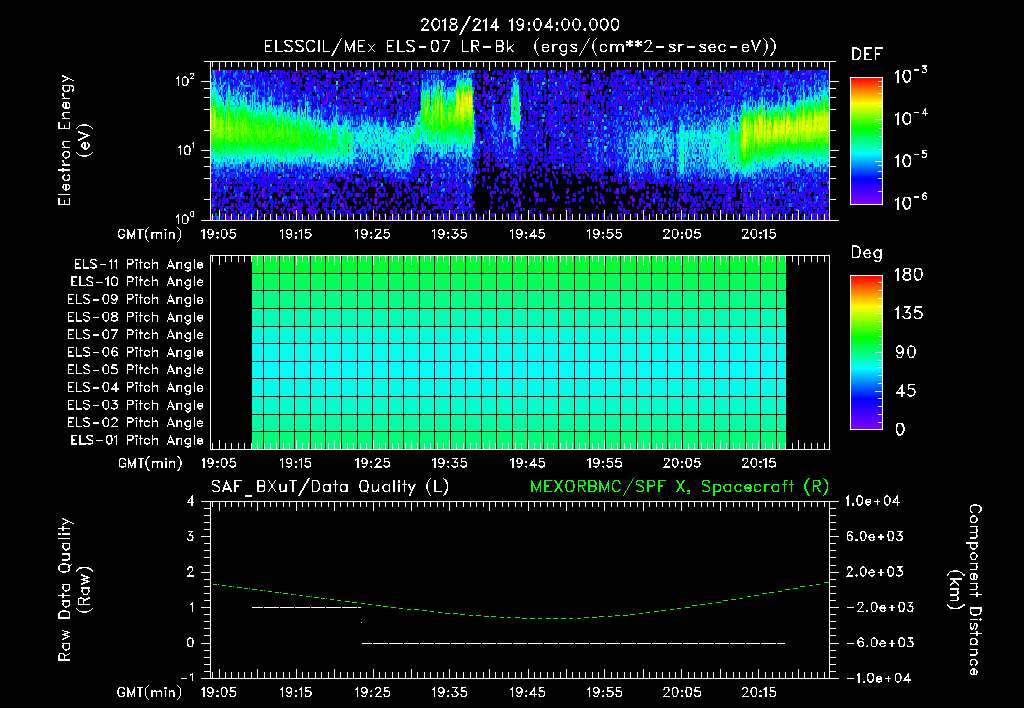Select the "ELSSCIL/MEx ELS-07 LR-Bk" plot title

pos(389,46)
